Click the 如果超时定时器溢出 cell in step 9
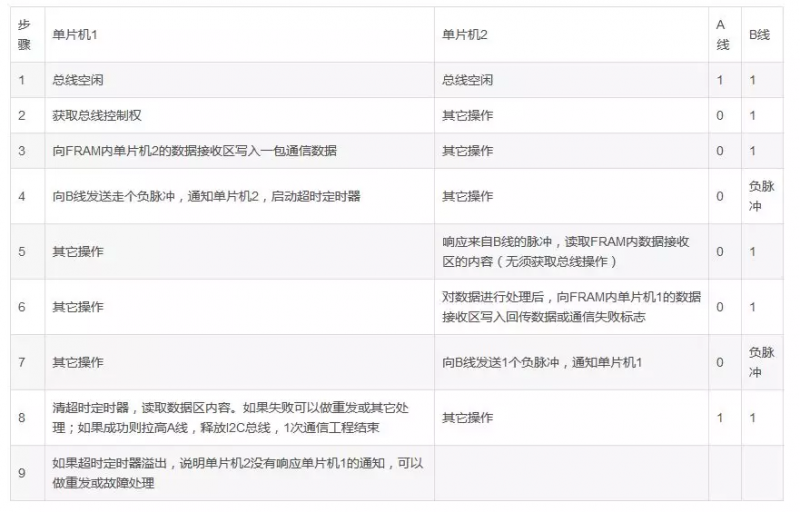This screenshot has height=512, width=800. tap(238, 472)
